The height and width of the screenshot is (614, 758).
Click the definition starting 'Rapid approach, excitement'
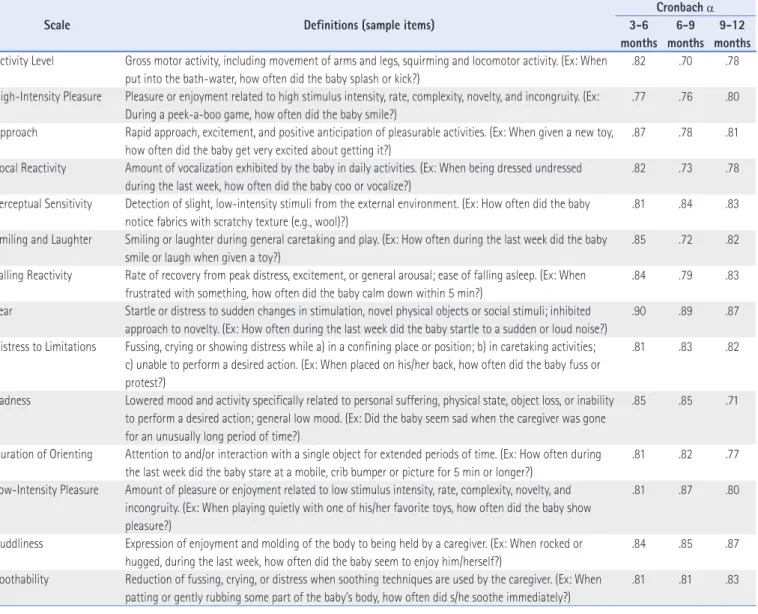[369, 142]
